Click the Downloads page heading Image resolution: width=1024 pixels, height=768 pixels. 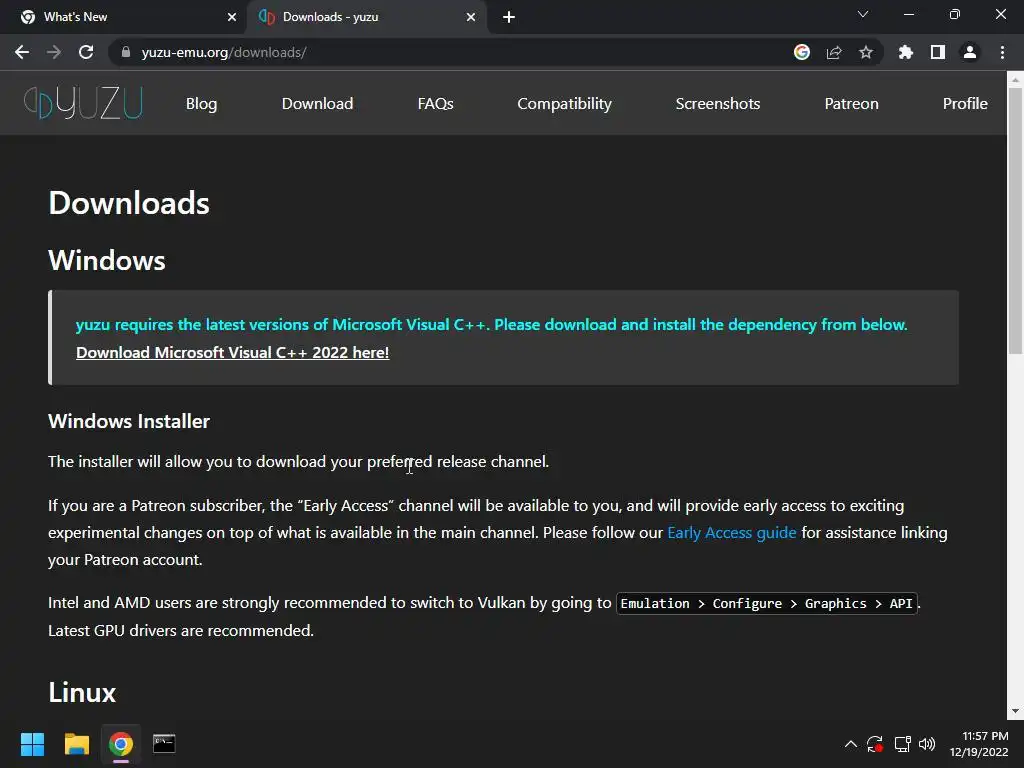click(x=129, y=203)
